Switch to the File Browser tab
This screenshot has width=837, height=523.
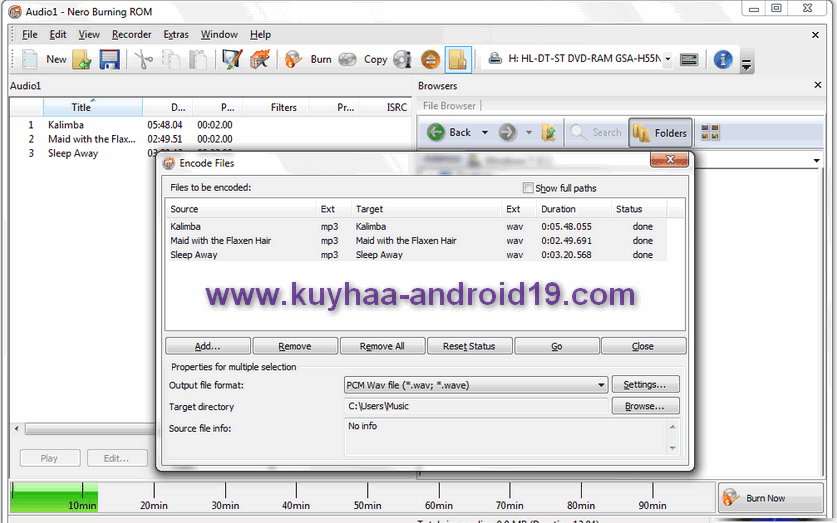tap(449, 106)
